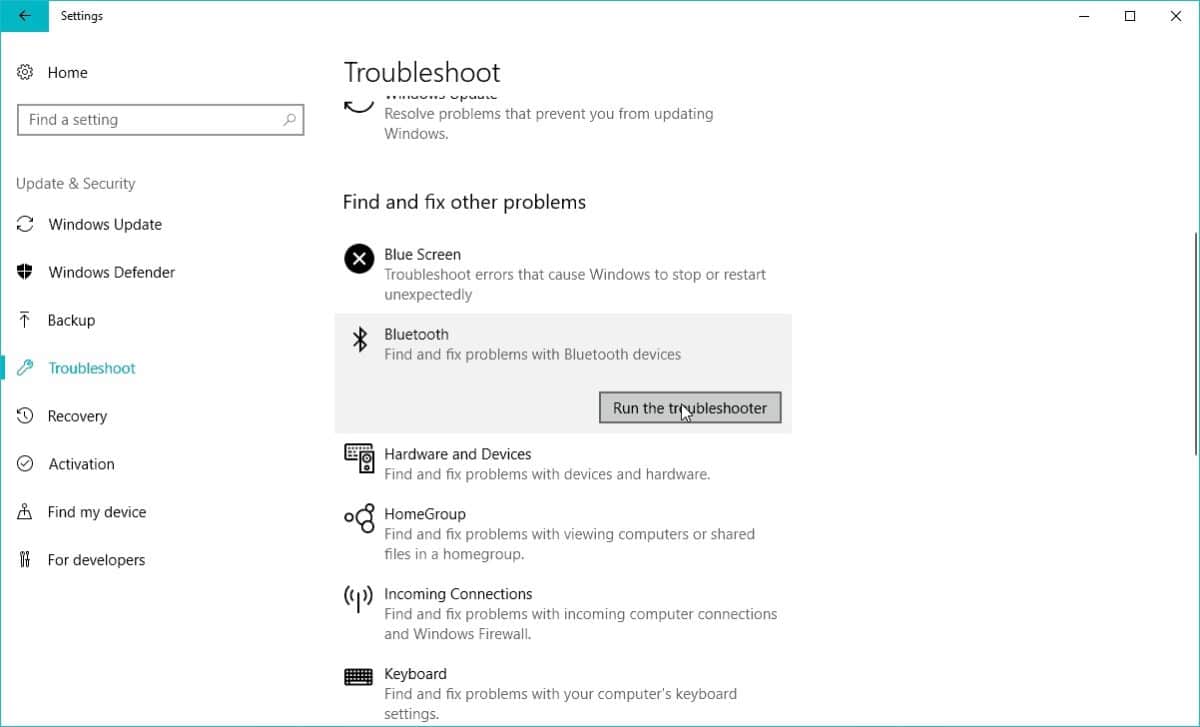Select the HomeGroup troubleshooter title

tap(425, 514)
